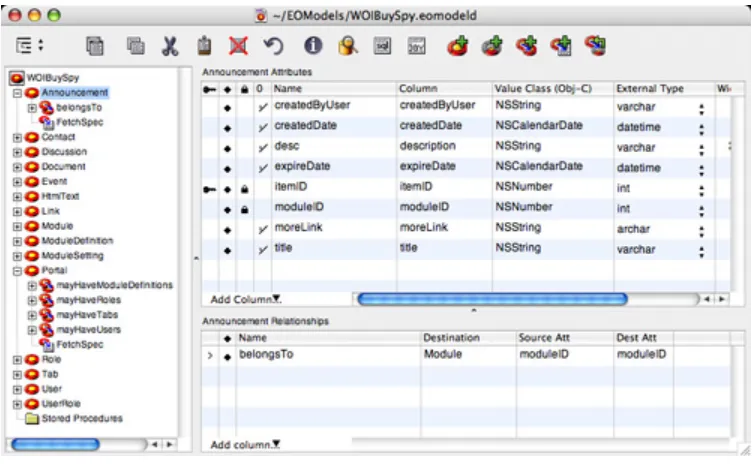
Task: Click right arrow of attributes scrollbar
Action: [721, 299]
